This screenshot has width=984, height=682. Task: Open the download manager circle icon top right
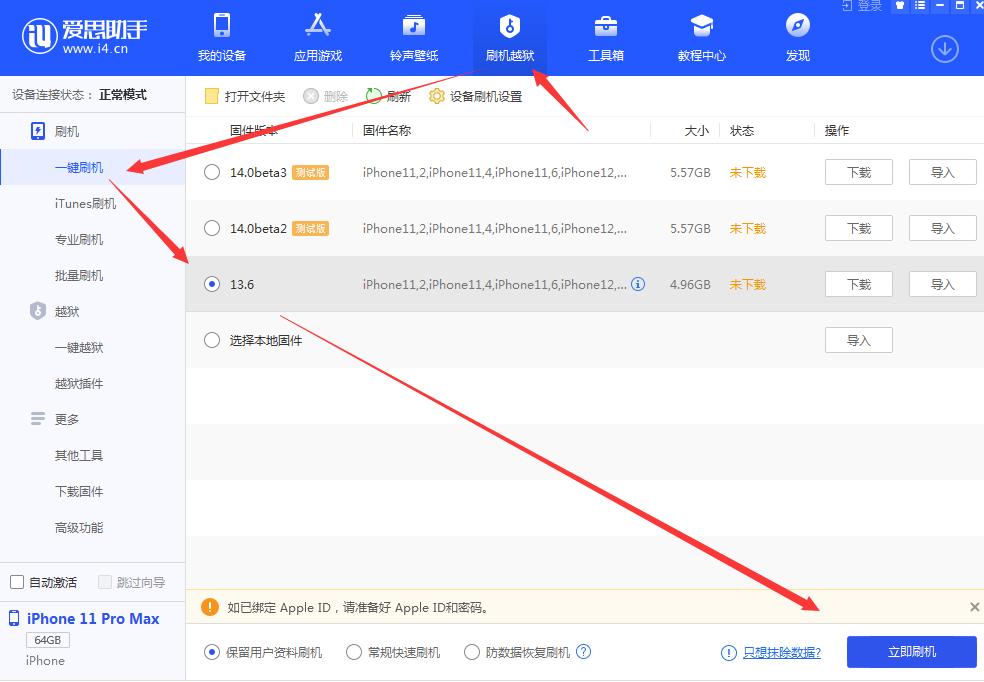[x=943, y=47]
